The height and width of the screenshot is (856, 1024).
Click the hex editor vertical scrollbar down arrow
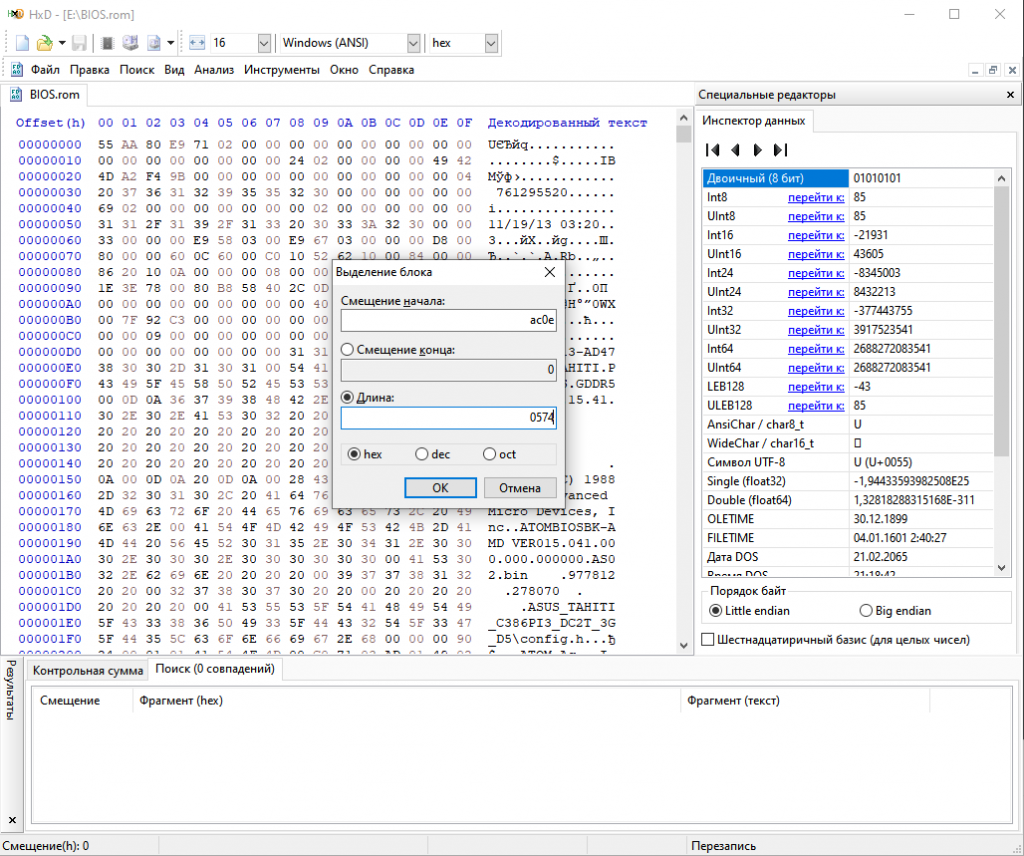tap(684, 645)
